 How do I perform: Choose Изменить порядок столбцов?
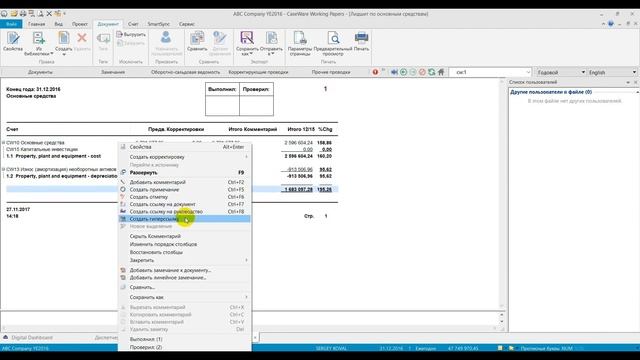click(x=184, y=244)
